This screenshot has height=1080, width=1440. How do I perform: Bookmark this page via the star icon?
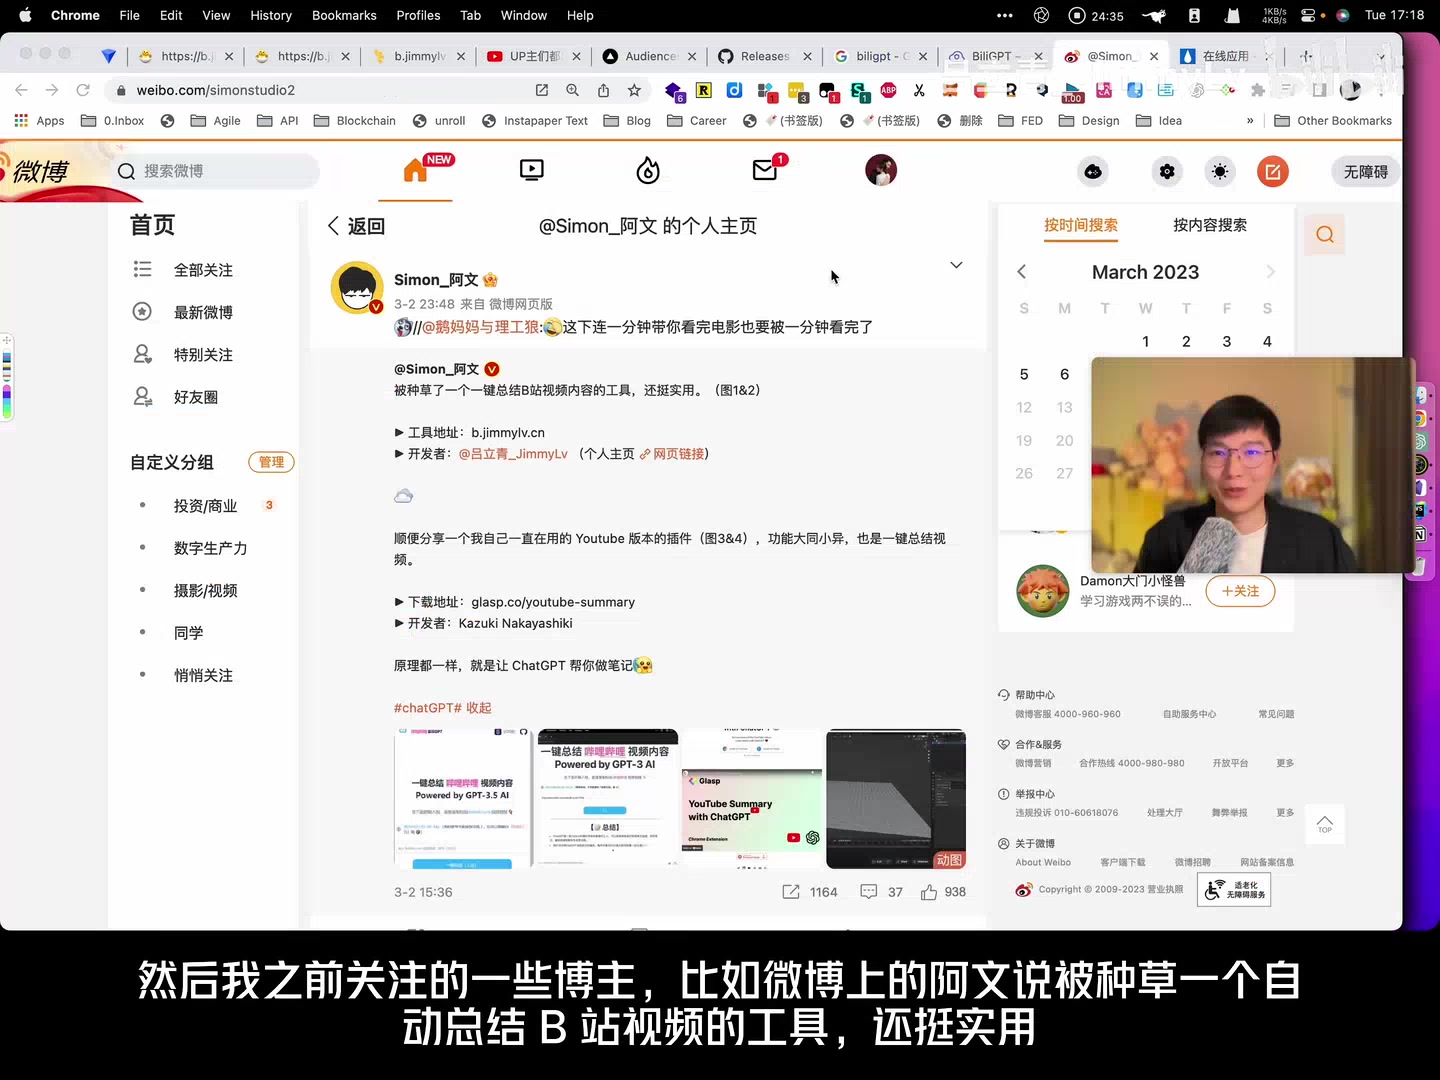pos(634,90)
